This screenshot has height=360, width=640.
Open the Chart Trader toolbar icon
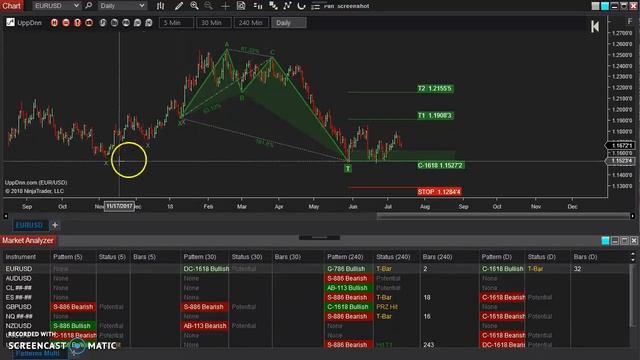[x=258, y=6]
